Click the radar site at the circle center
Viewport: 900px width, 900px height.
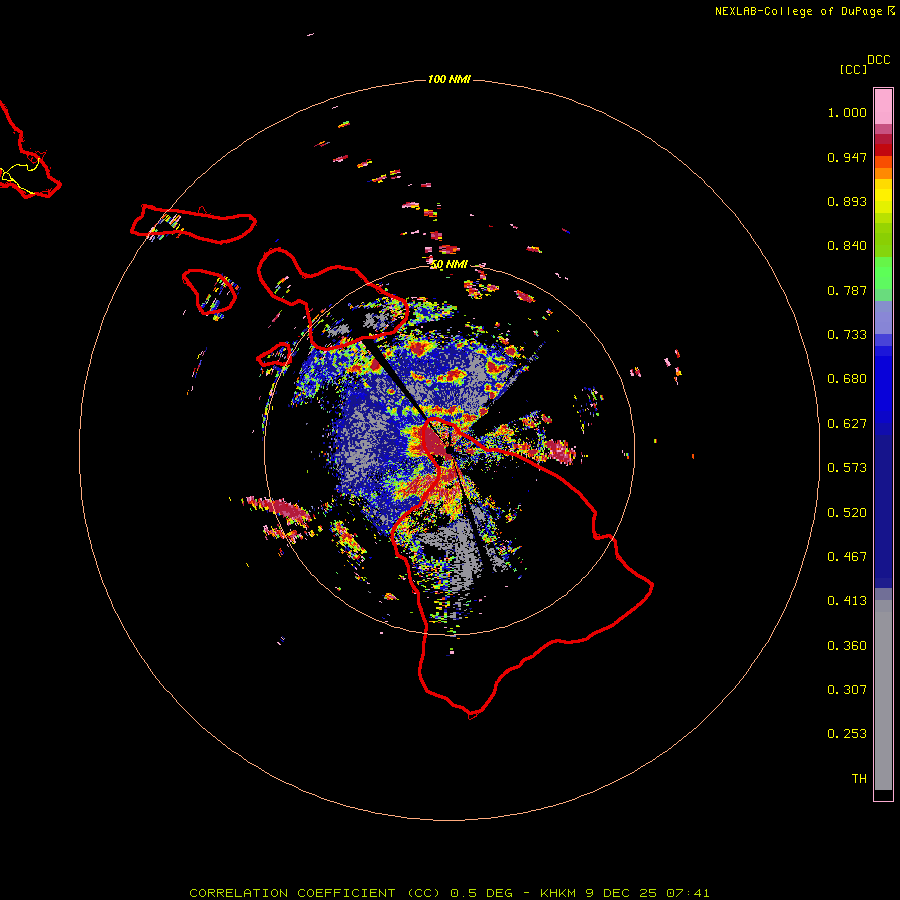(449, 452)
